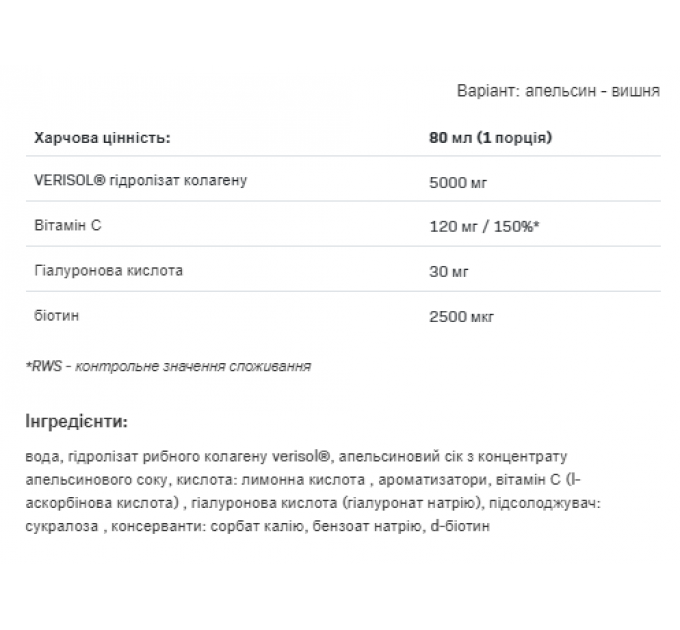Click the variant label 'апельсин - вишня'
This screenshot has height=630, width=680.
pos(592,91)
